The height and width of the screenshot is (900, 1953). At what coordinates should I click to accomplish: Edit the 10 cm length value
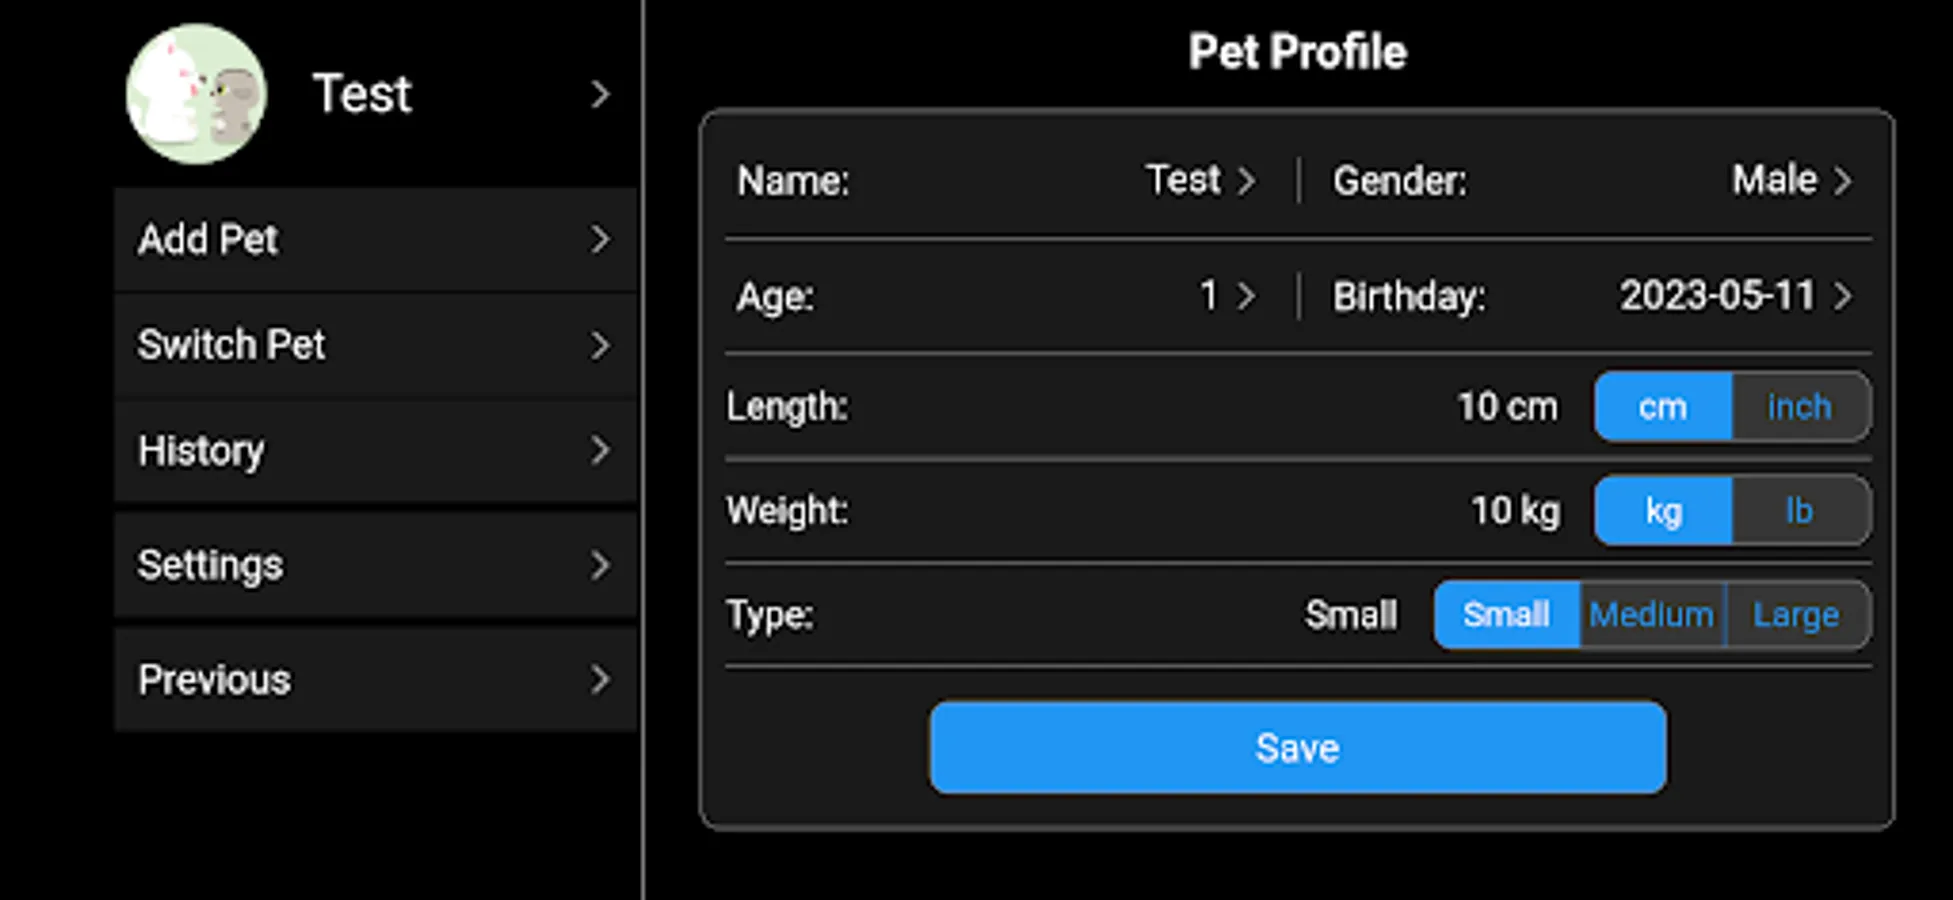click(x=1506, y=407)
